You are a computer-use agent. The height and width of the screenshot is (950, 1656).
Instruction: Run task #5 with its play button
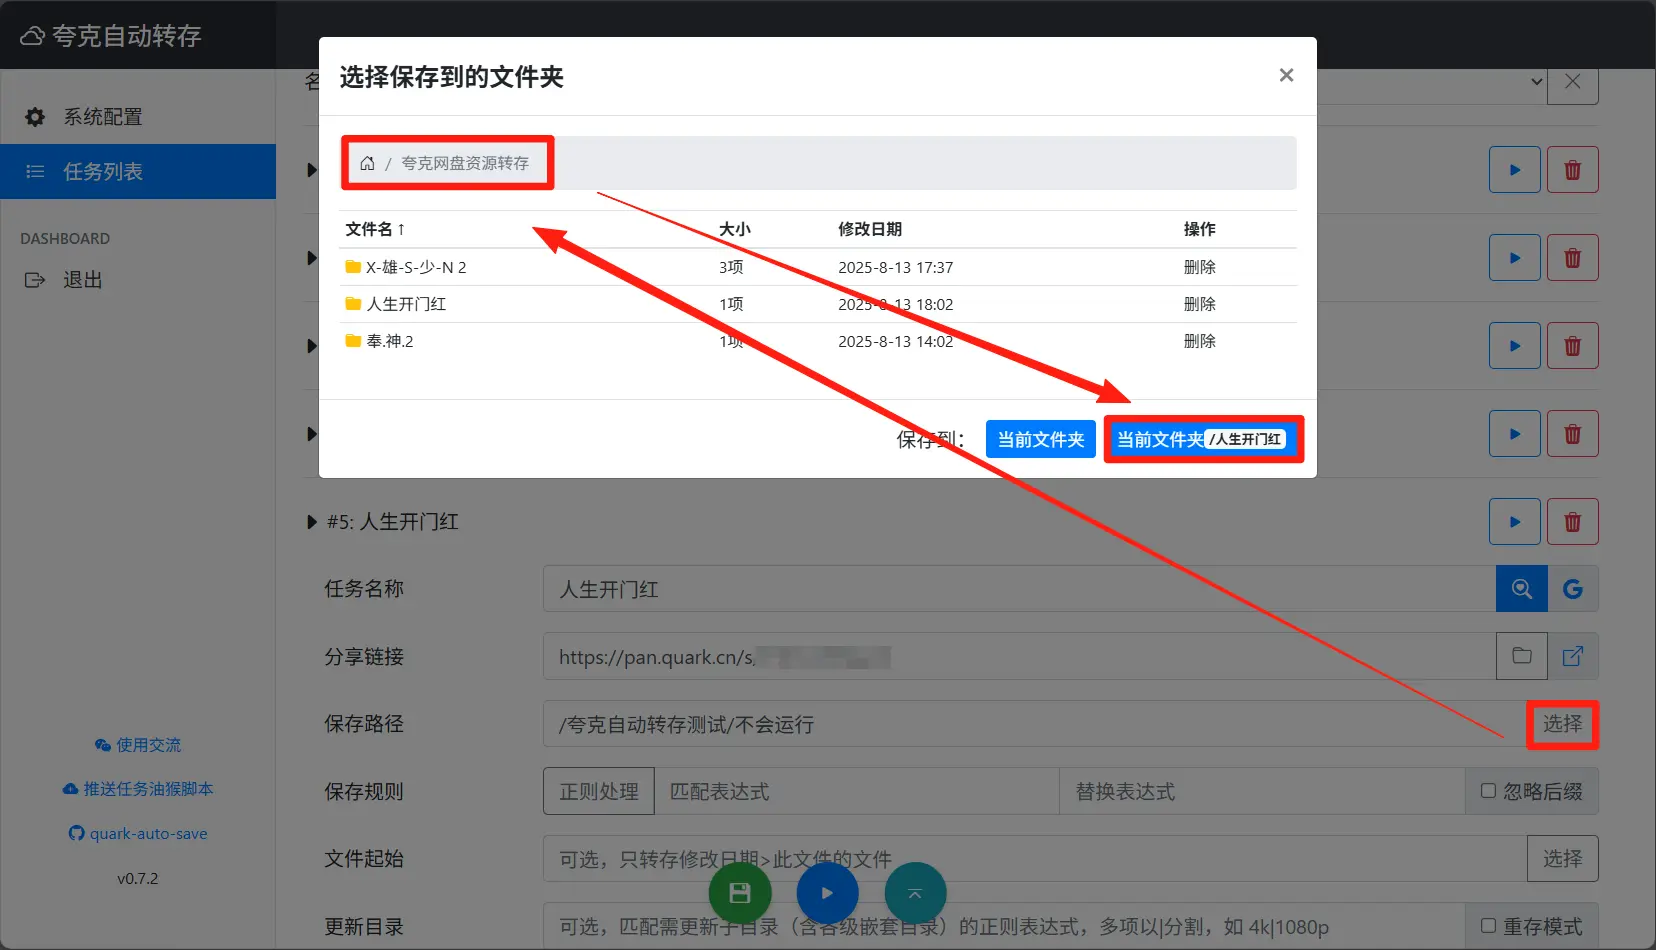click(x=1514, y=522)
